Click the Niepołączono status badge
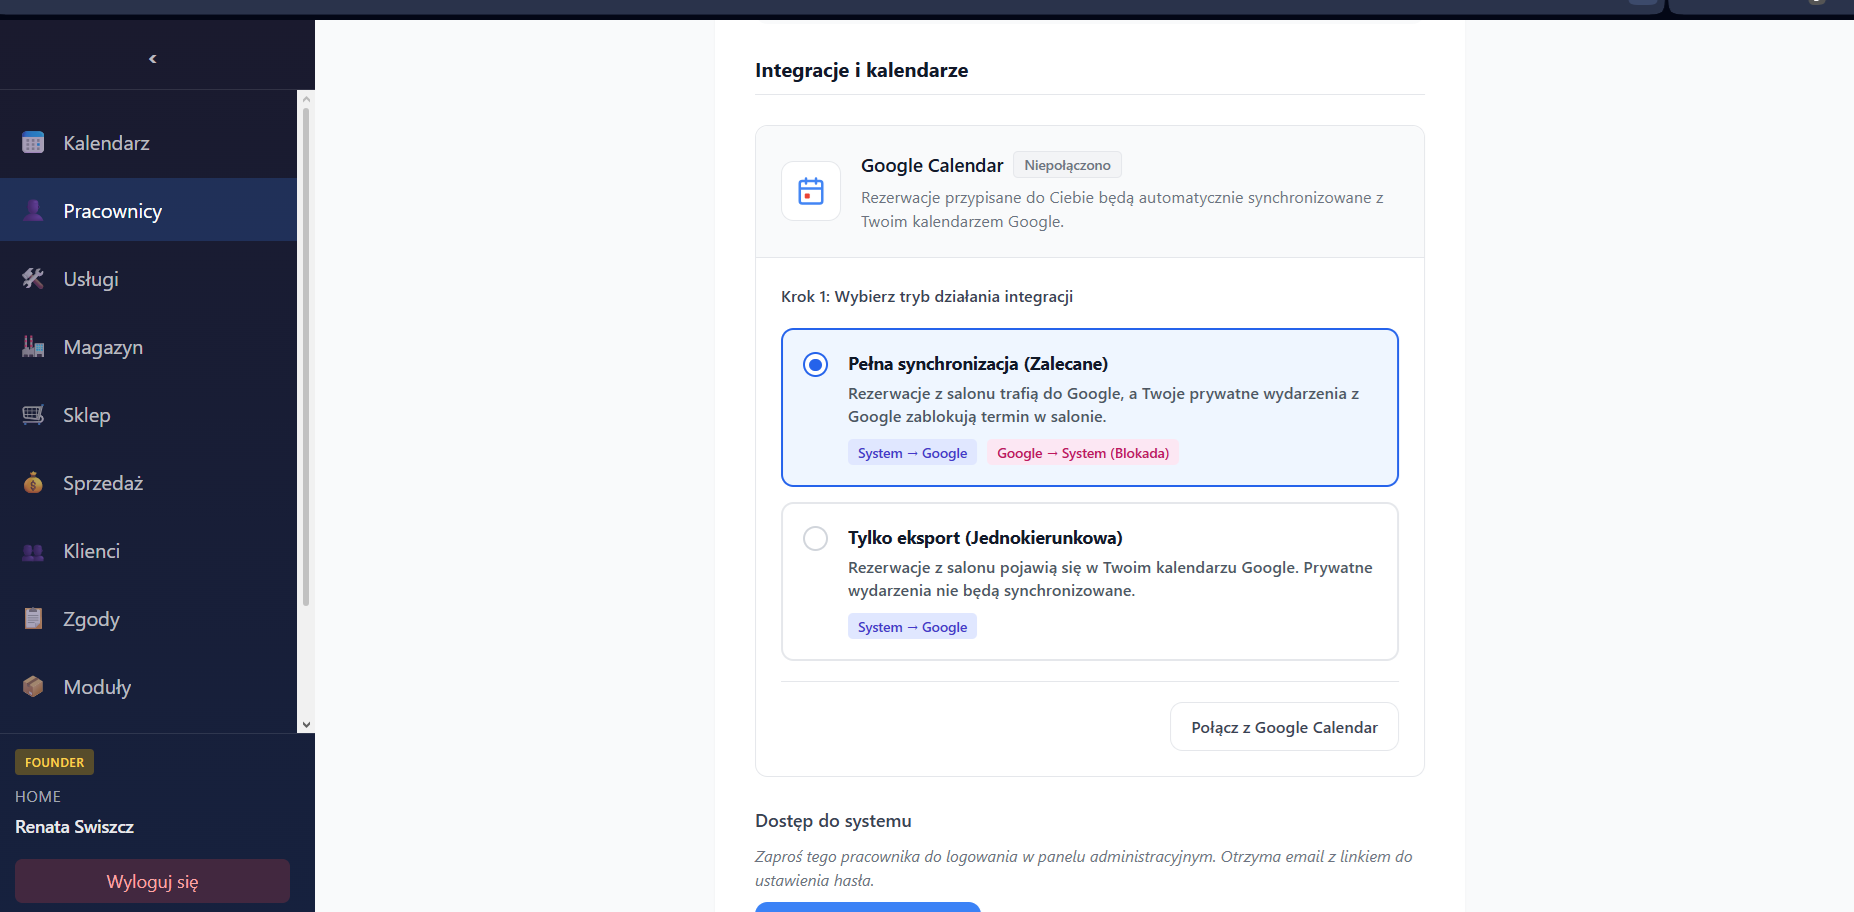 [1066, 164]
